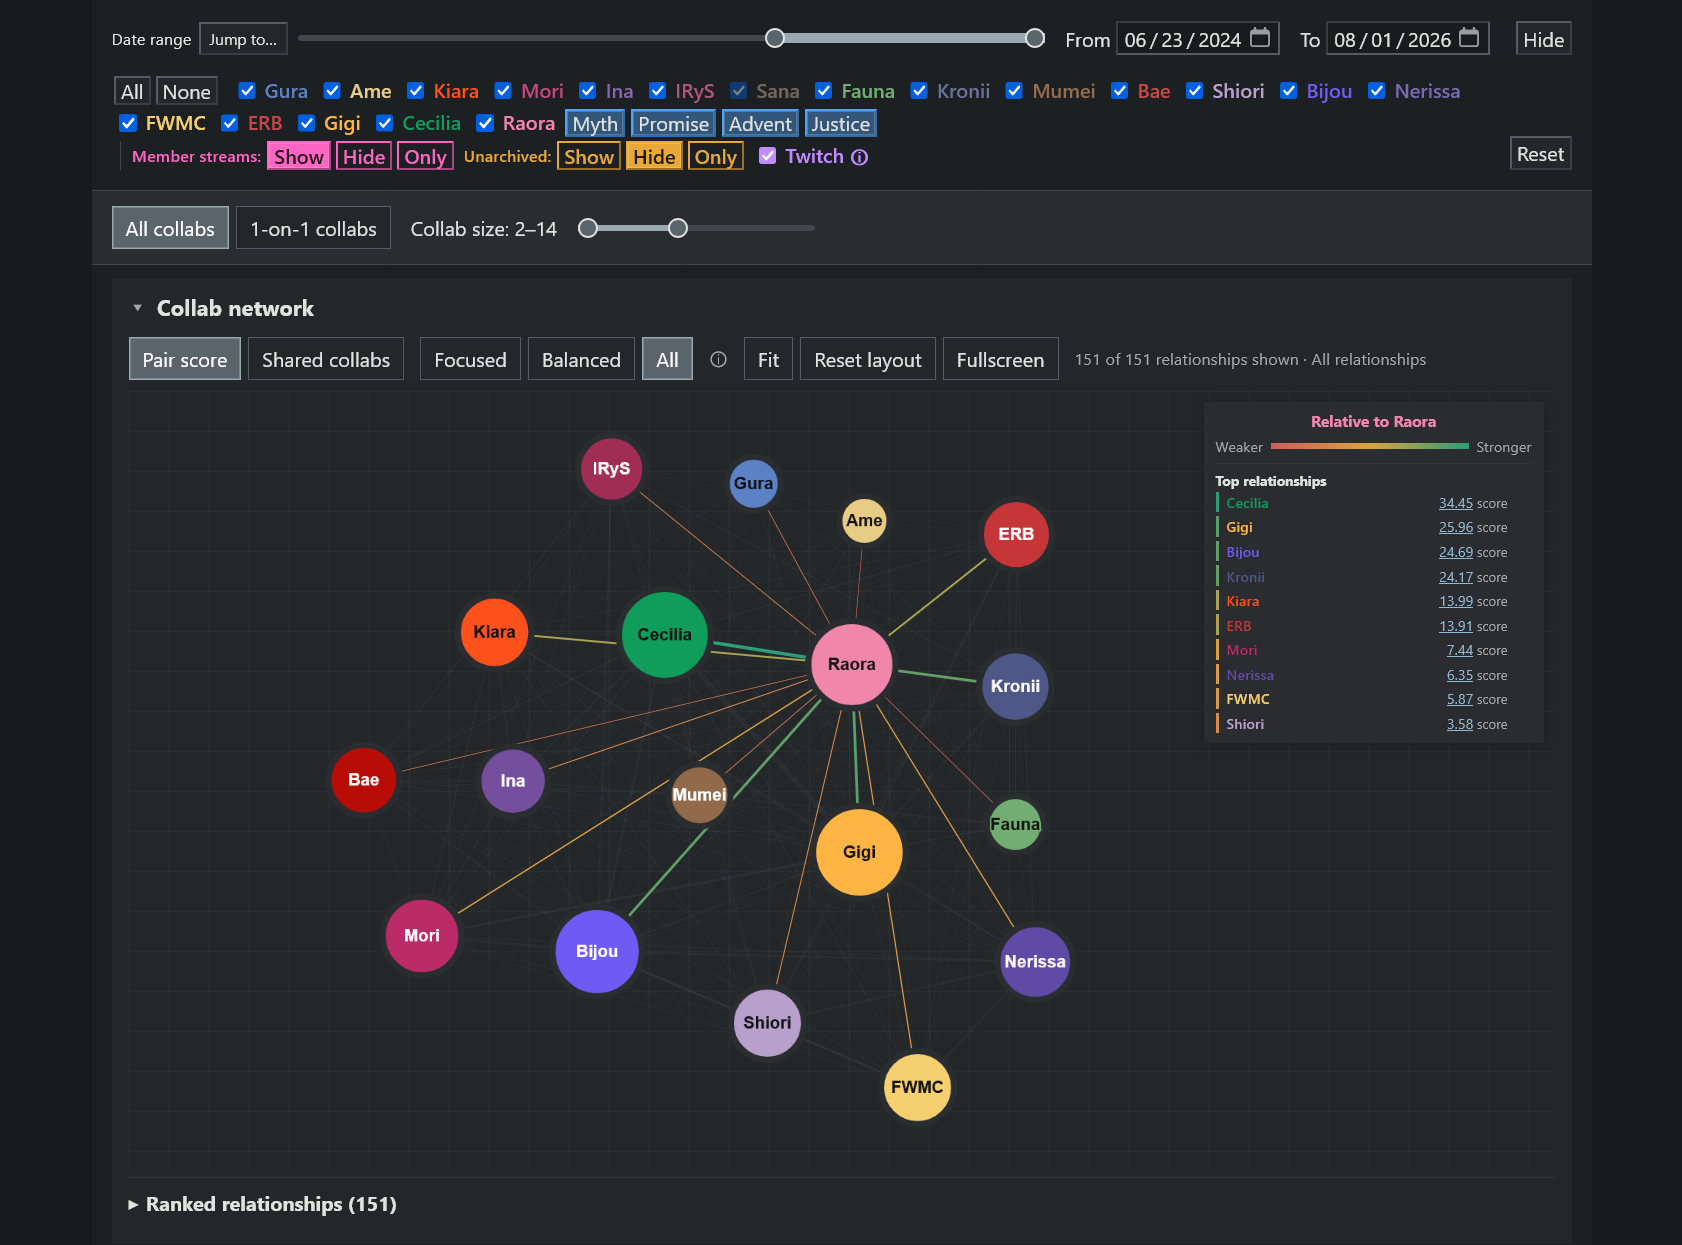The width and height of the screenshot is (1682, 1245).
Task: Click the To date input field
Action: 1407,39
